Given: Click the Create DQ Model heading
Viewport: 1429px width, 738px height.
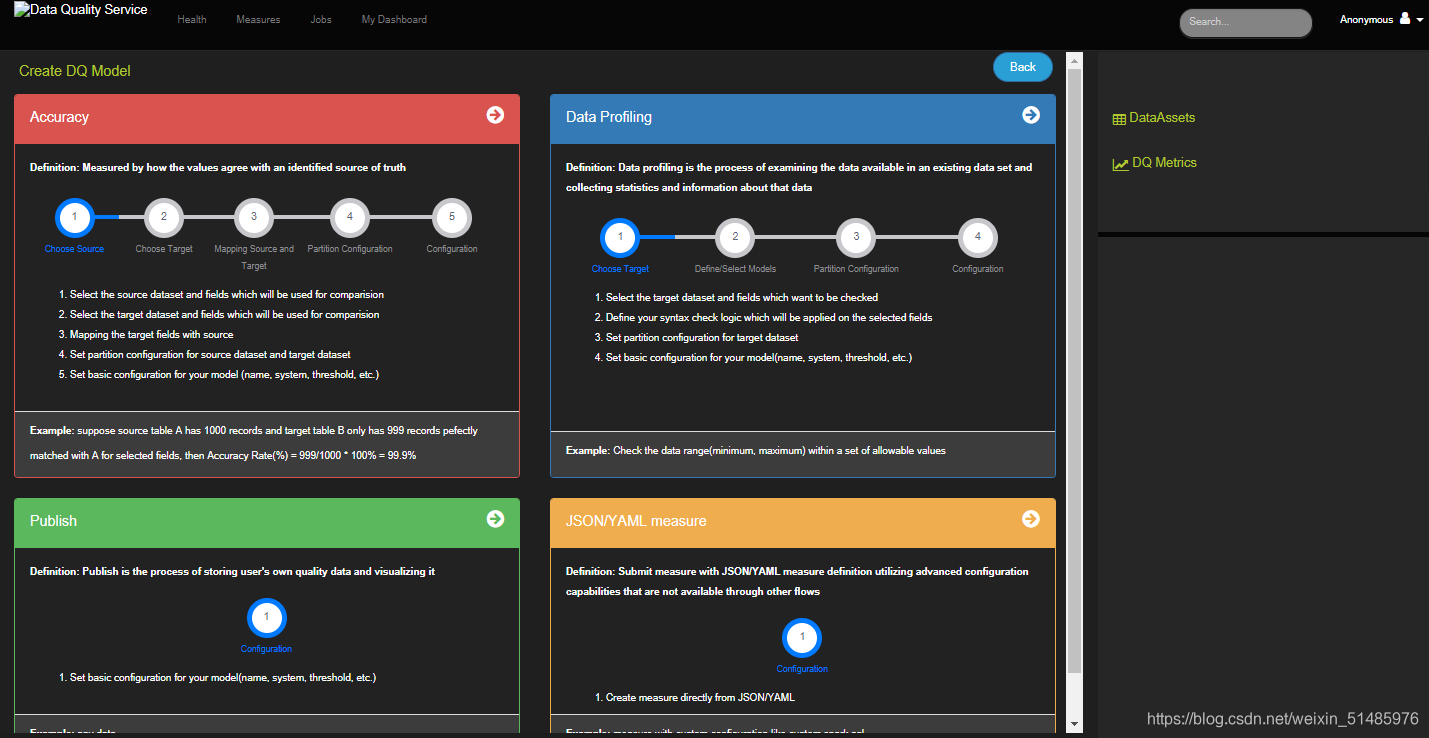Looking at the screenshot, I should coord(75,71).
